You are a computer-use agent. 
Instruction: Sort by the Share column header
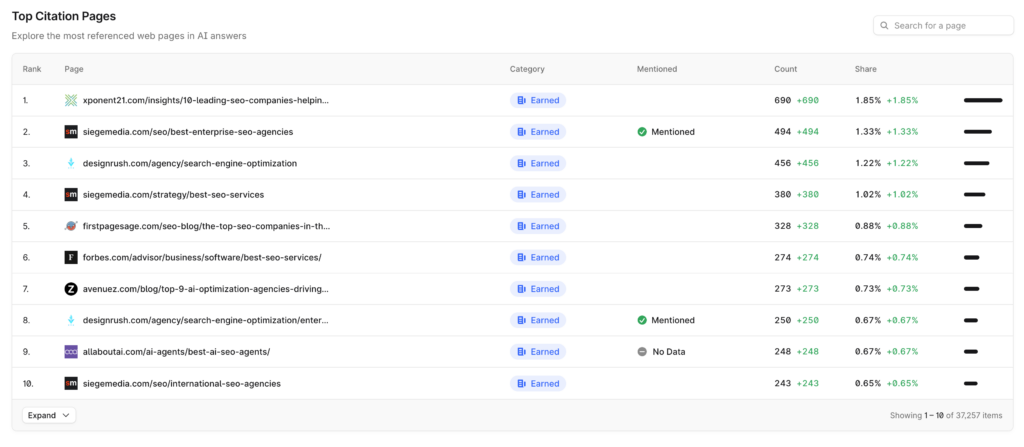[x=865, y=69]
